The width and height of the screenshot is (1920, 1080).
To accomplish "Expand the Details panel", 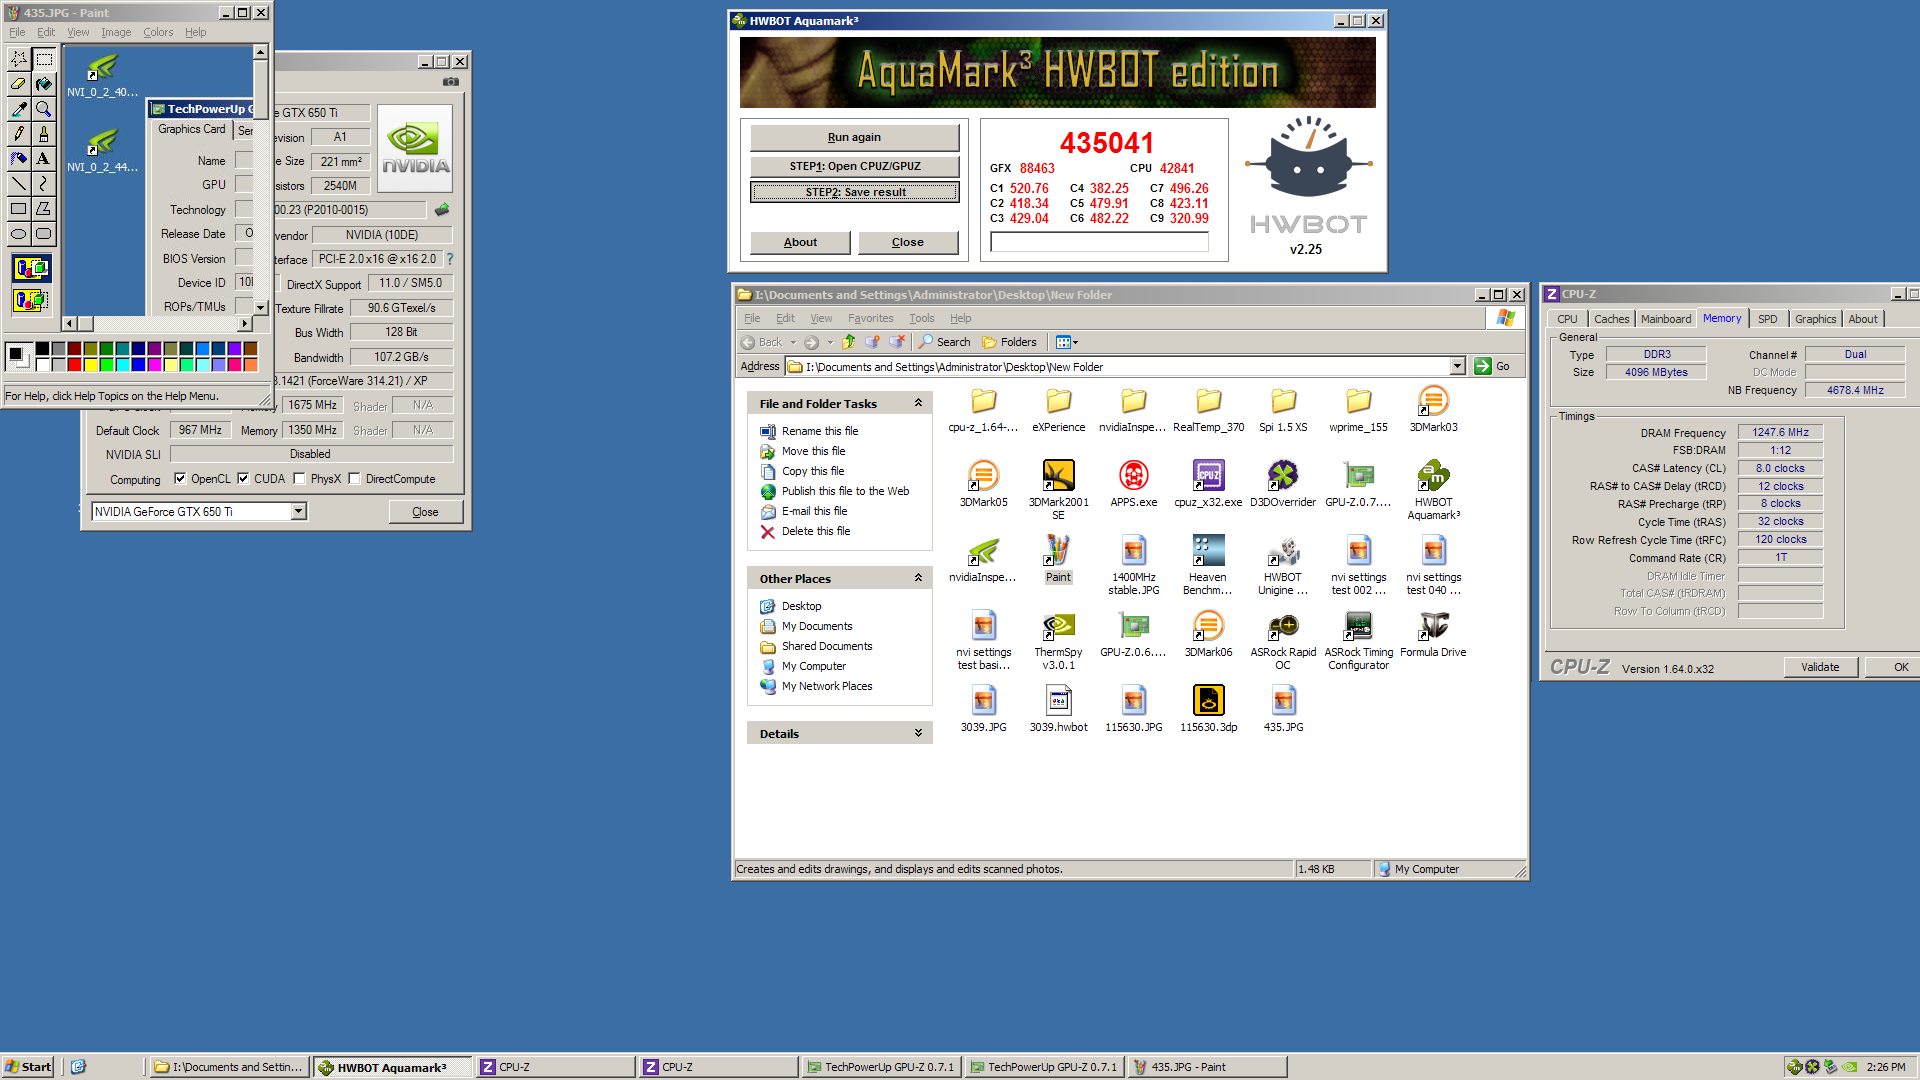I will coord(918,733).
